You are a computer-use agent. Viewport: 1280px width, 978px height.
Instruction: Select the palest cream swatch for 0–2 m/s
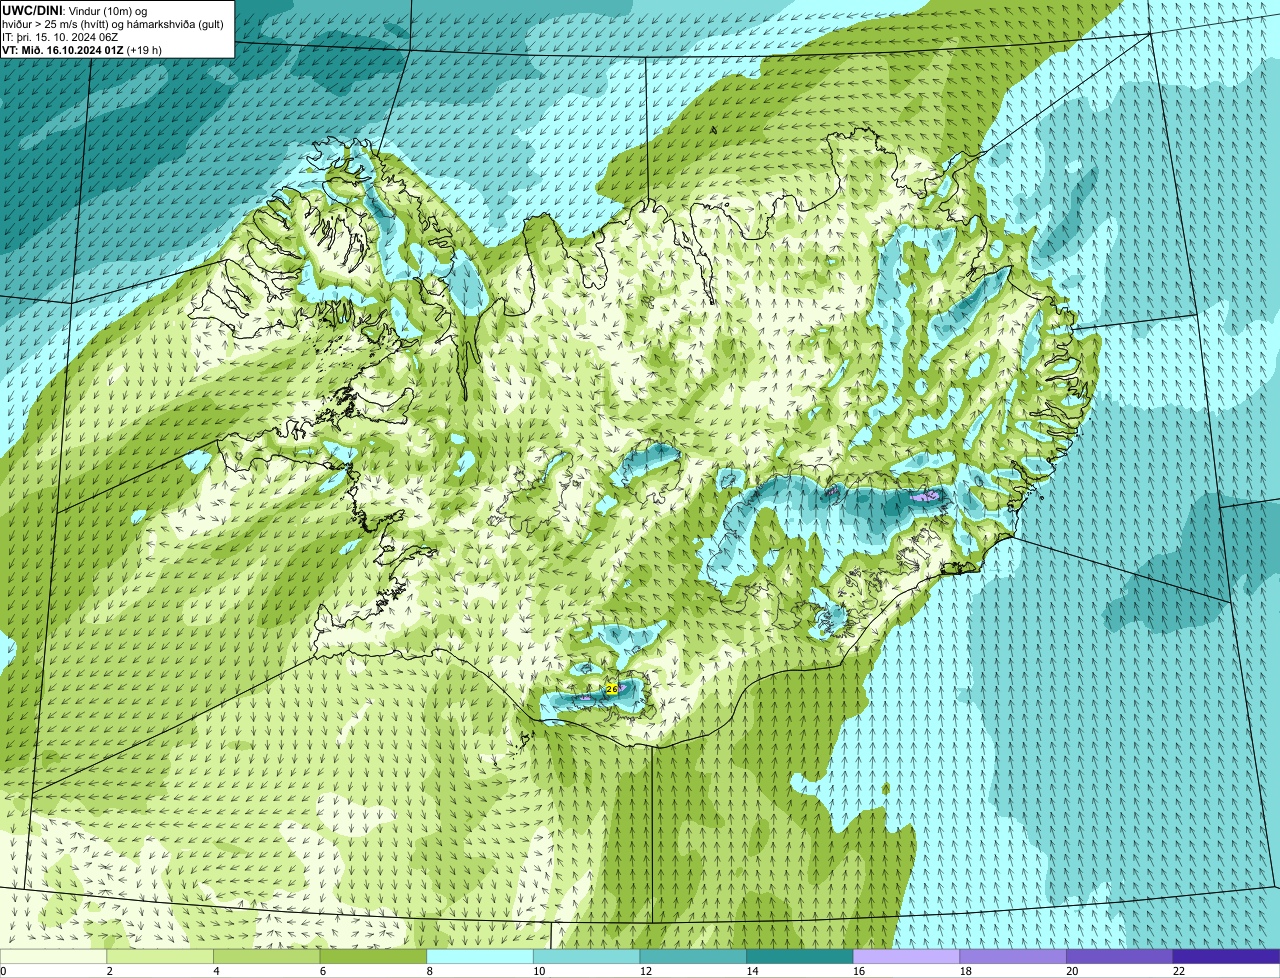click(x=53, y=956)
